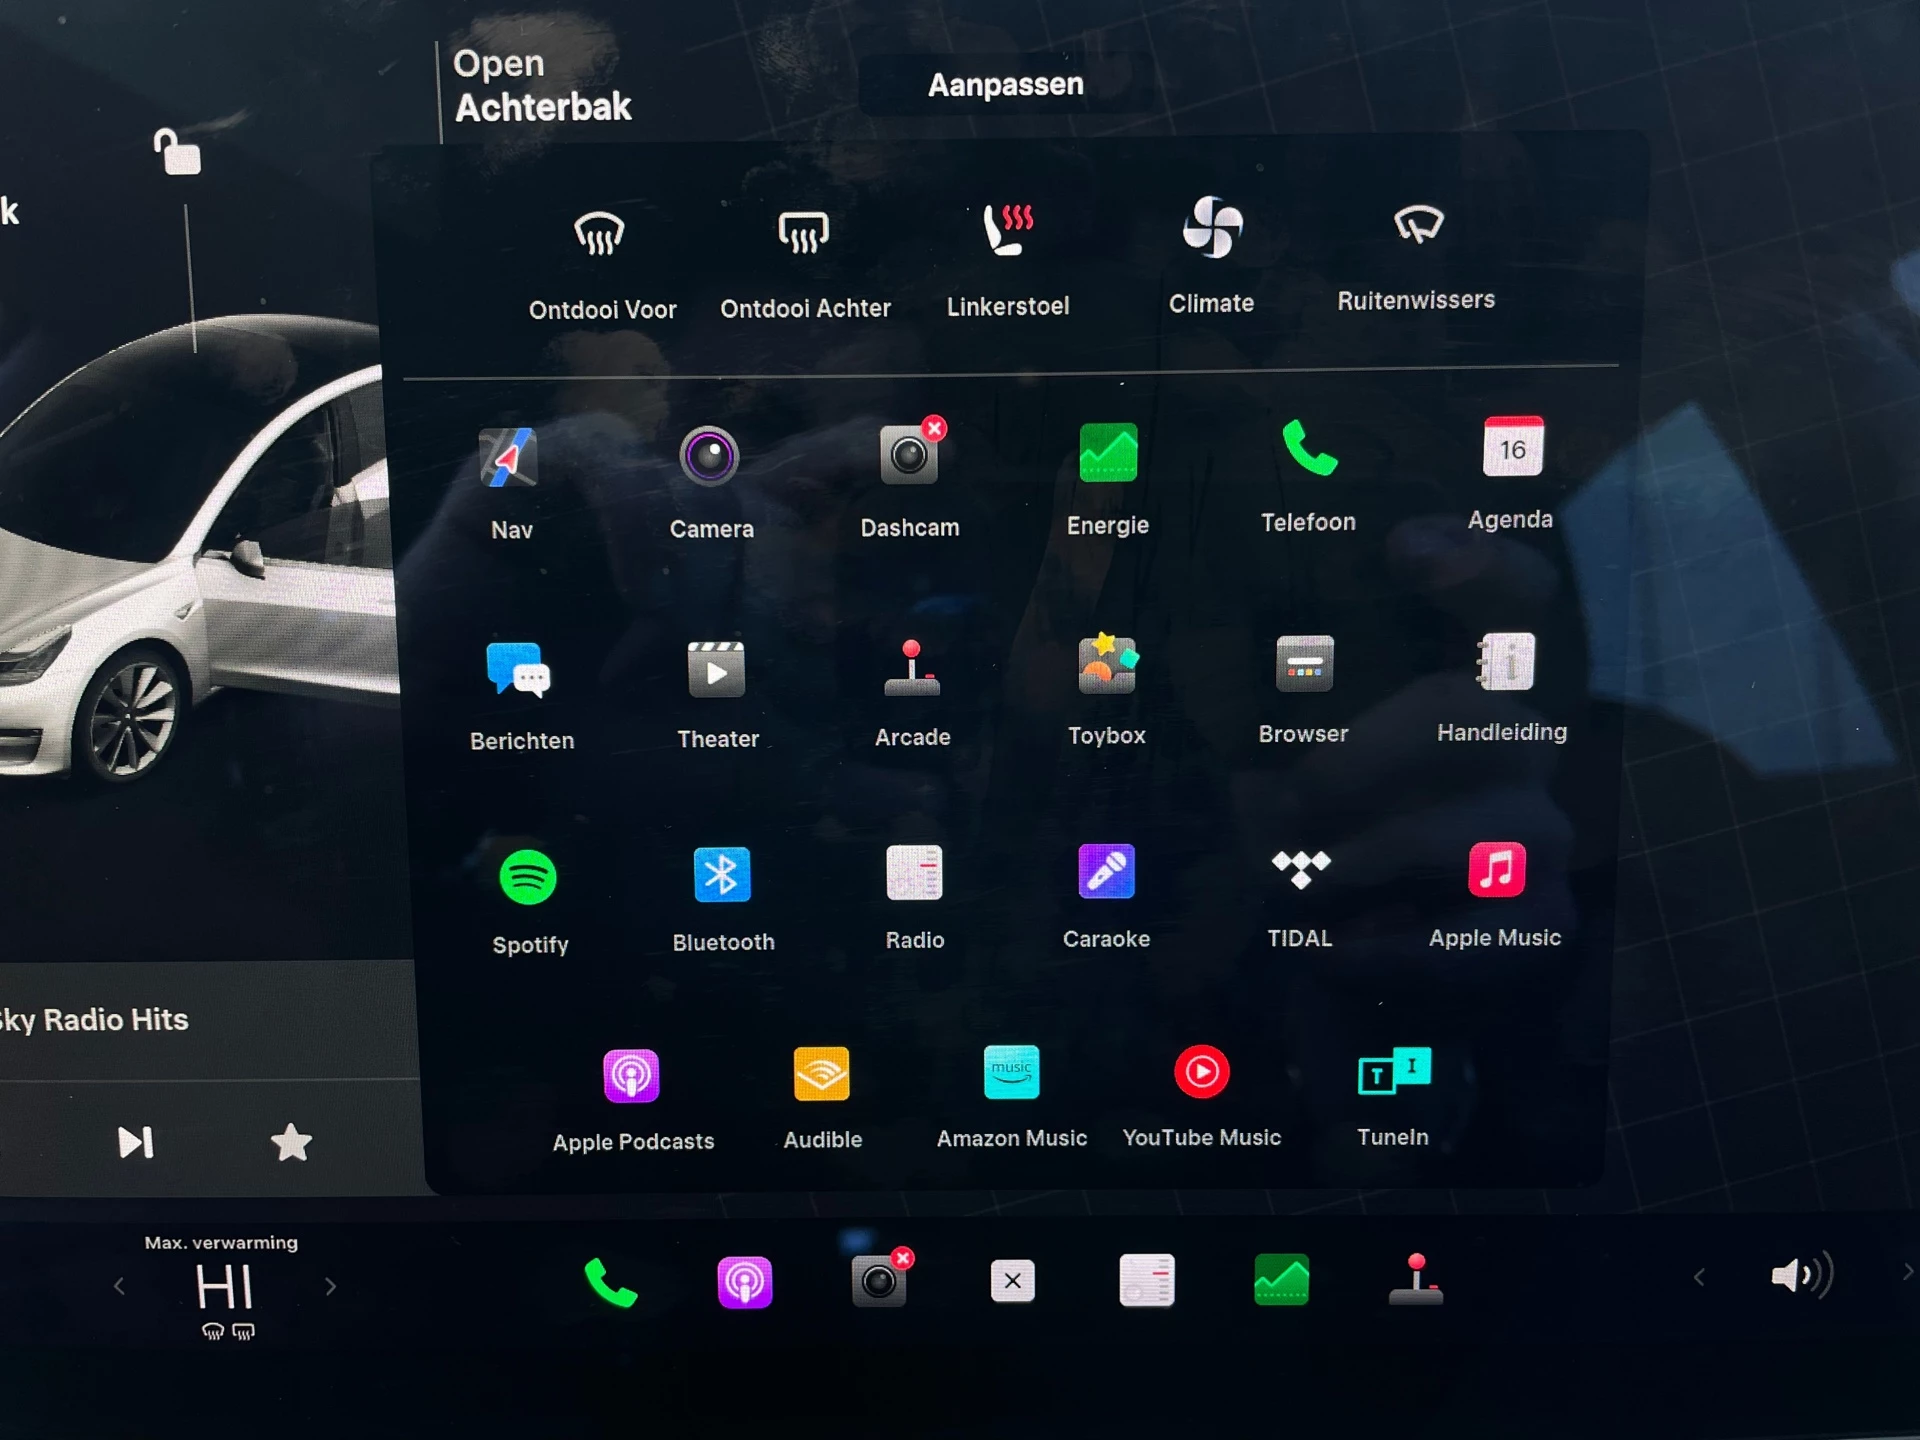Launch the Dashcam app icon in grid

pos(908,457)
